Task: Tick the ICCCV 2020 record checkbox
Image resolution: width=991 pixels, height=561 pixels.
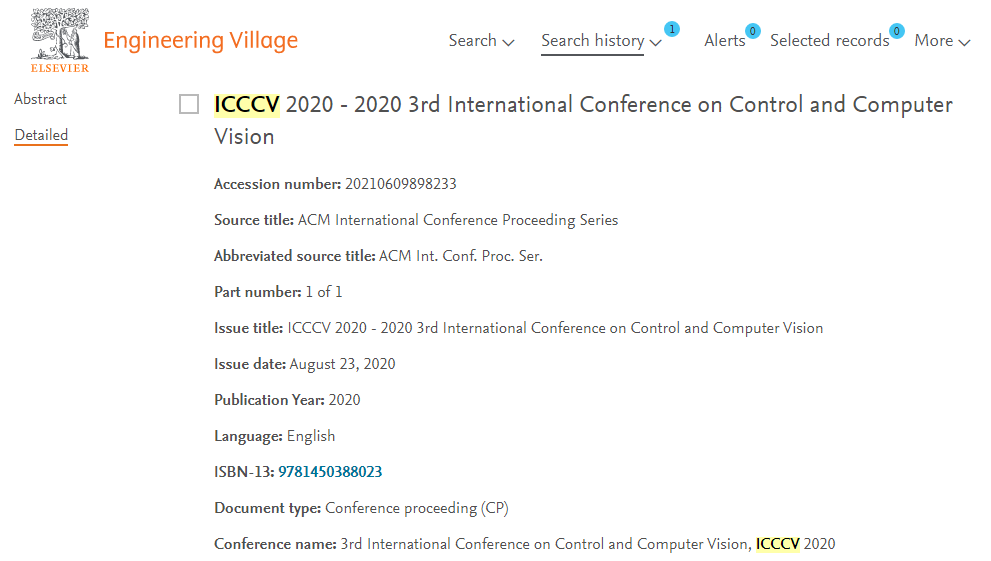Action: (189, 104)
